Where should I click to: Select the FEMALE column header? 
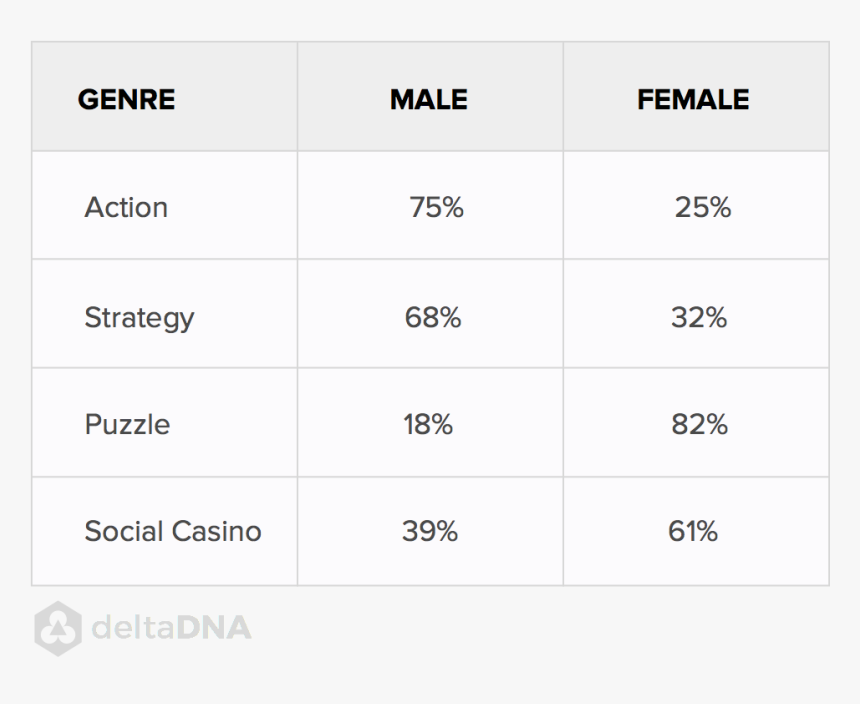[x=693, y=100]
